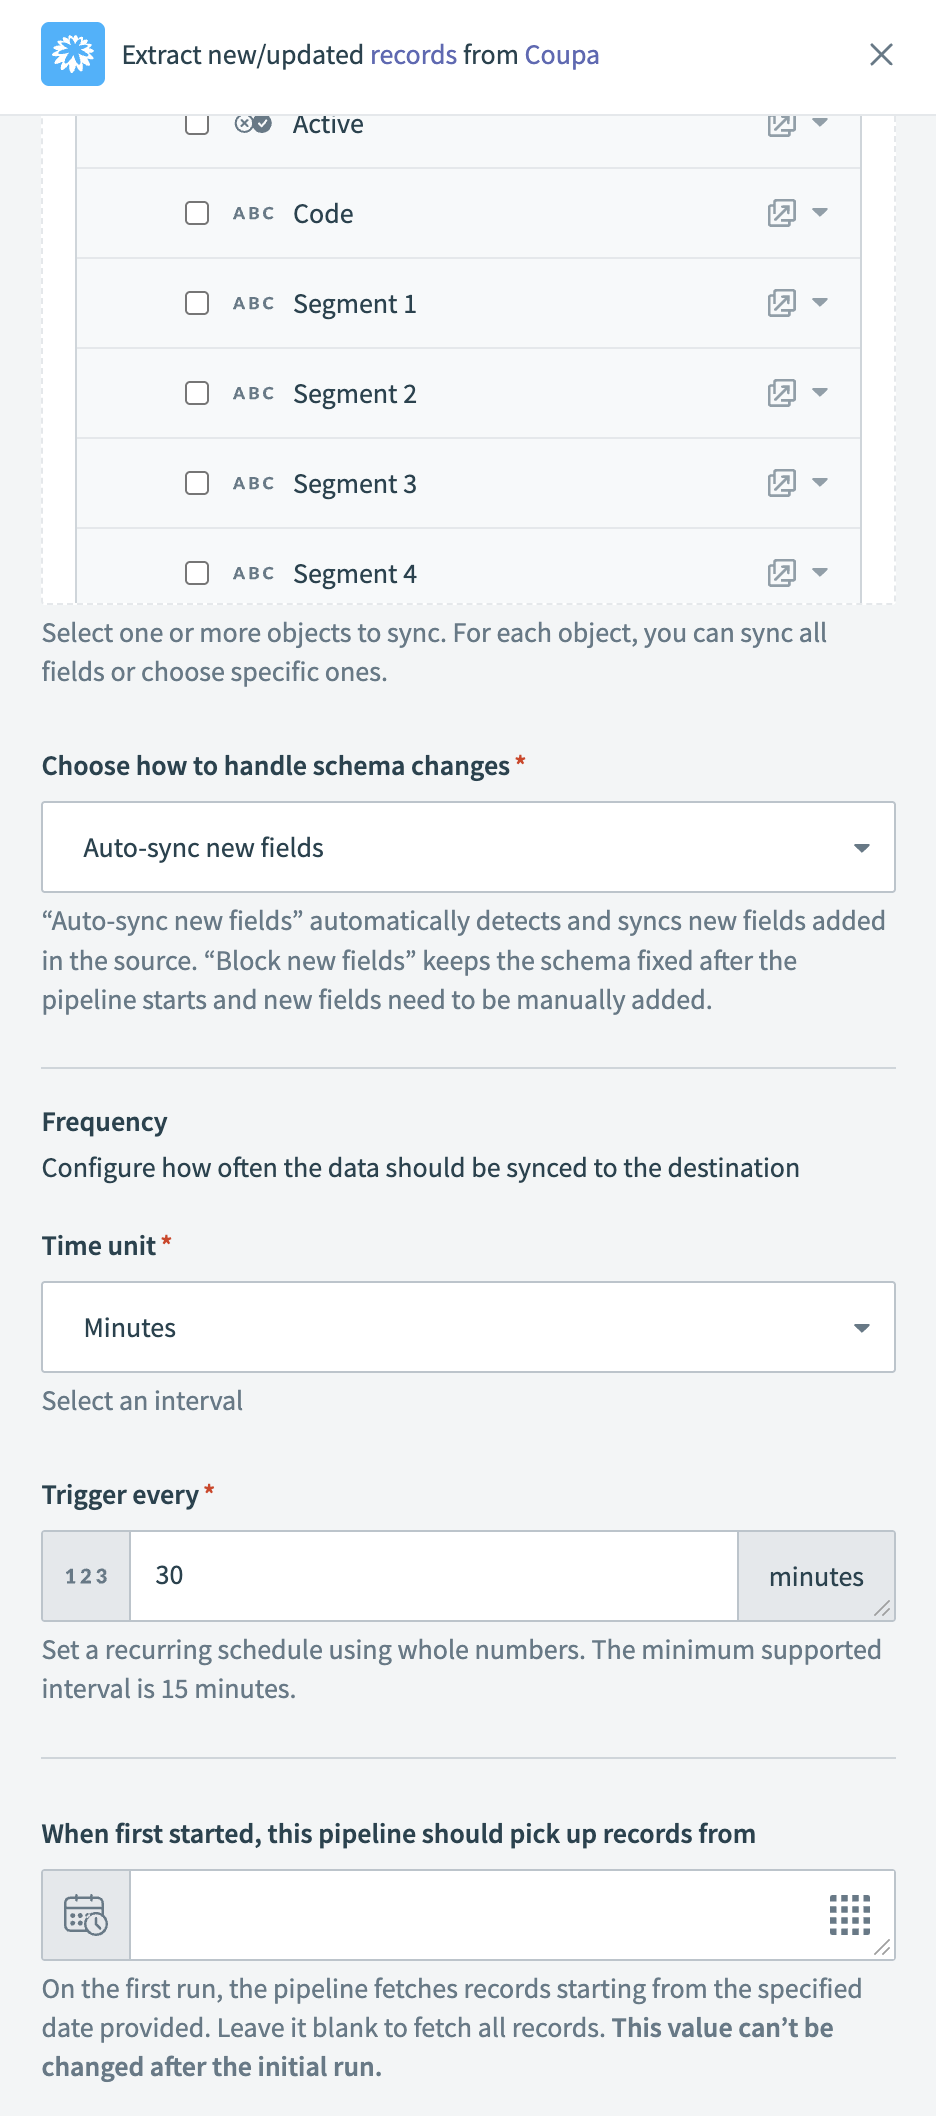Image resolution: width=936 pixels, height=2116 pixels.
Task: Click the ABC text-type icon for Segment 1
Action: coord(253,303)
